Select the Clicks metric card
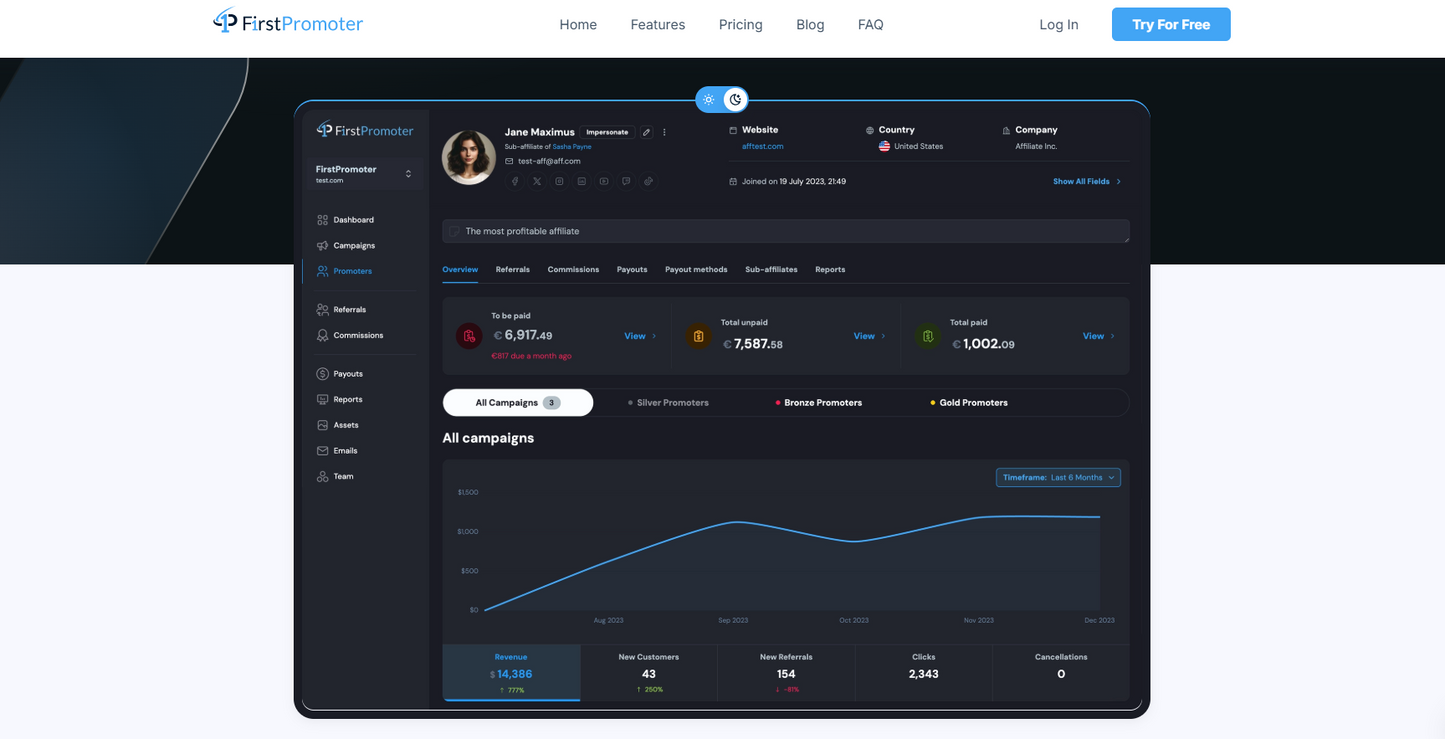The height and width of the screenshot is (739, 1445). coord(924,673)
